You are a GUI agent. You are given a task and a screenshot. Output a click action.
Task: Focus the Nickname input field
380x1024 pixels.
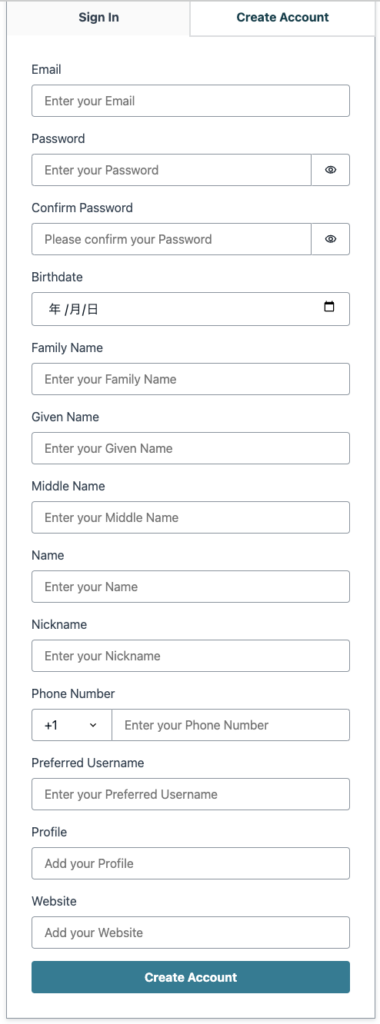pos(191,656)
